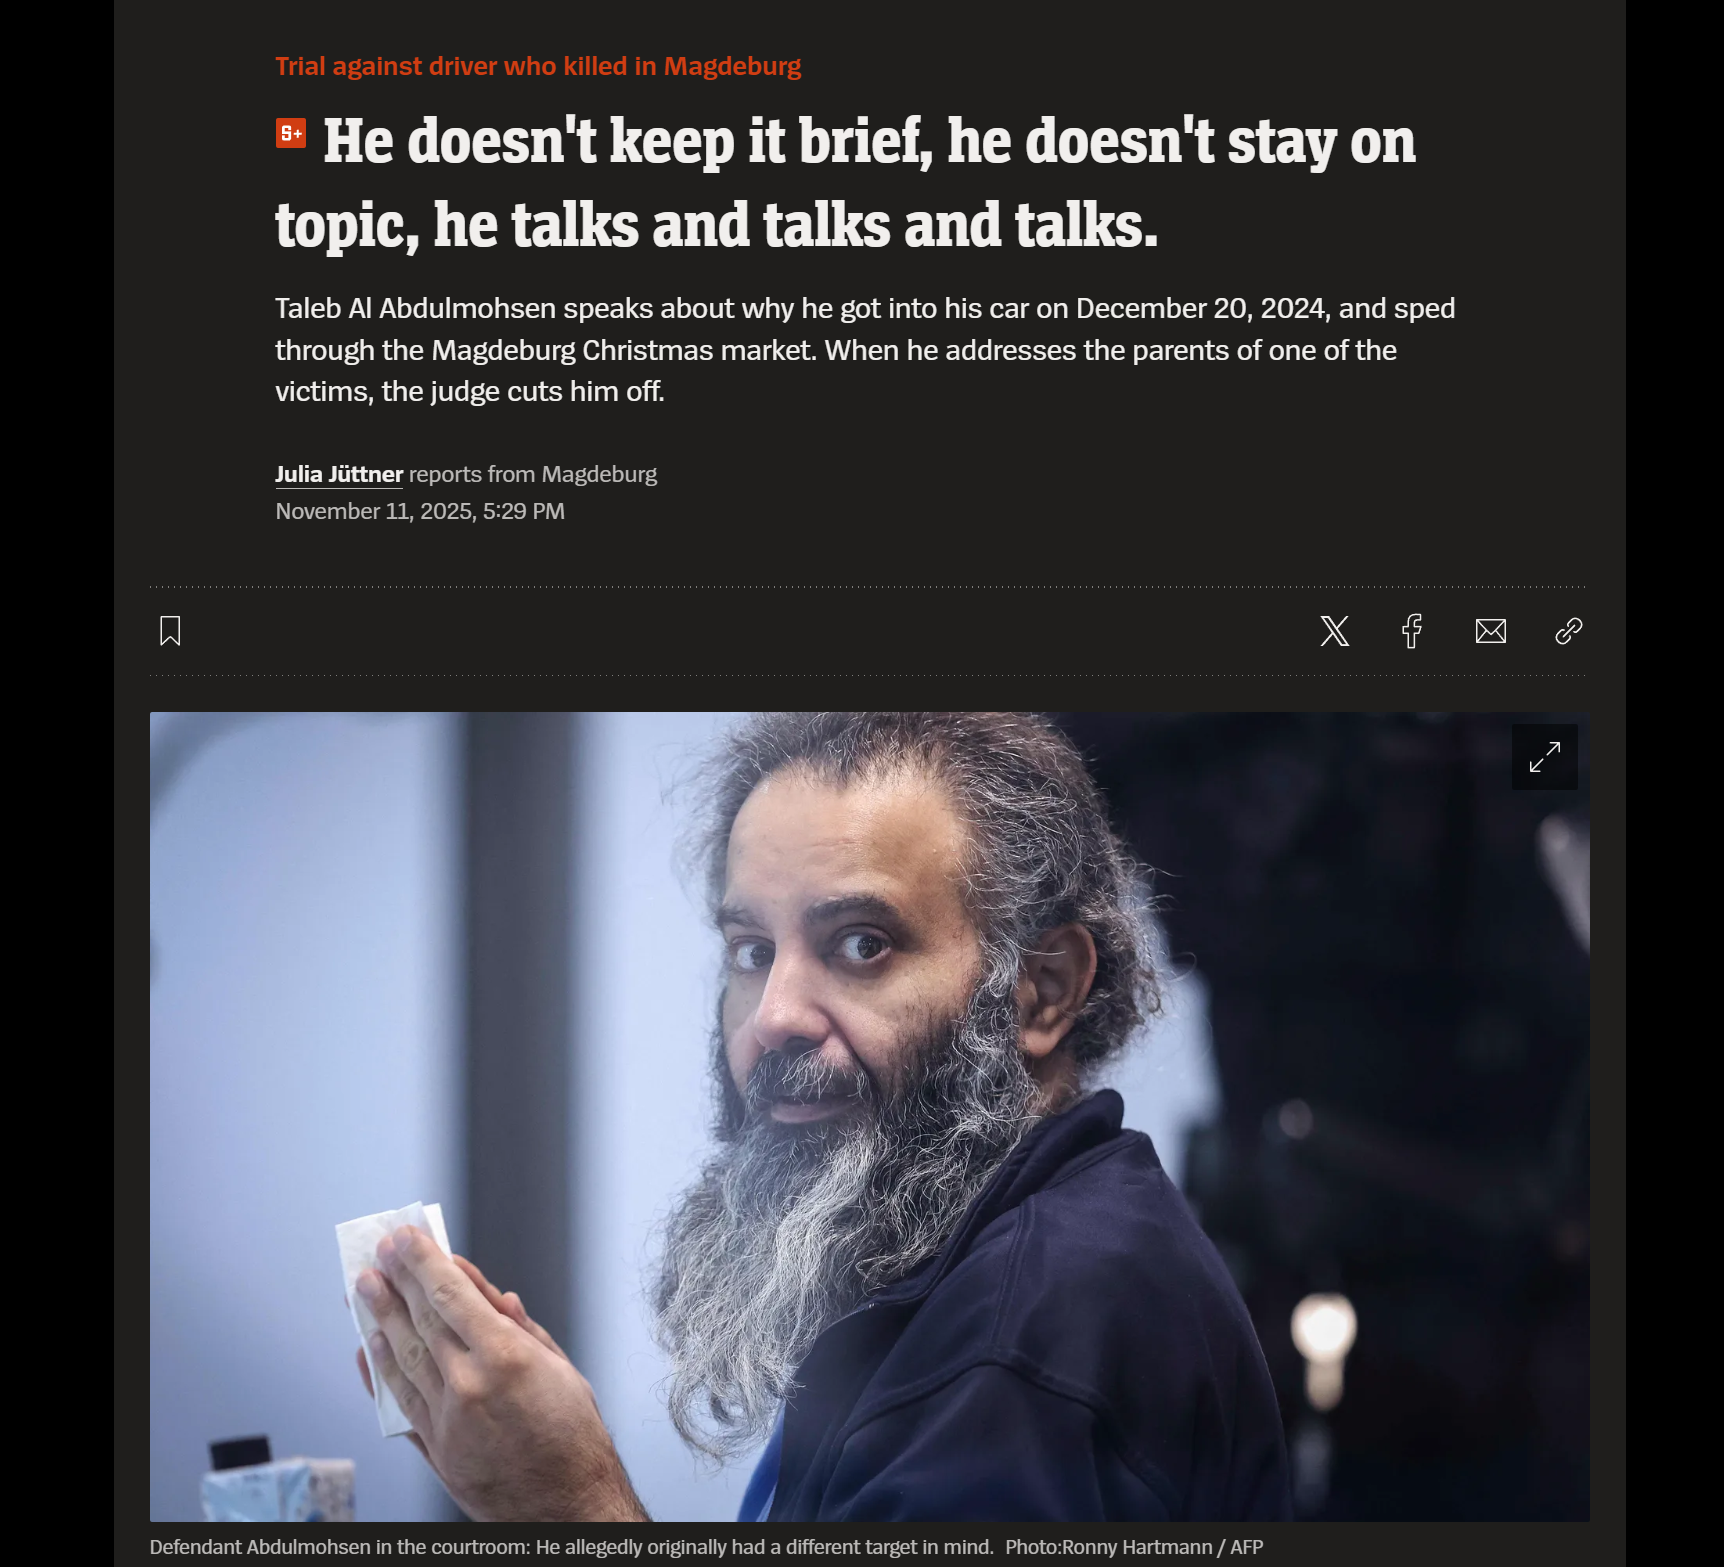Open the Magdeburg trial topic kicker link
This screenshot has width=1724, height=1567.
(x=538, y=66)
